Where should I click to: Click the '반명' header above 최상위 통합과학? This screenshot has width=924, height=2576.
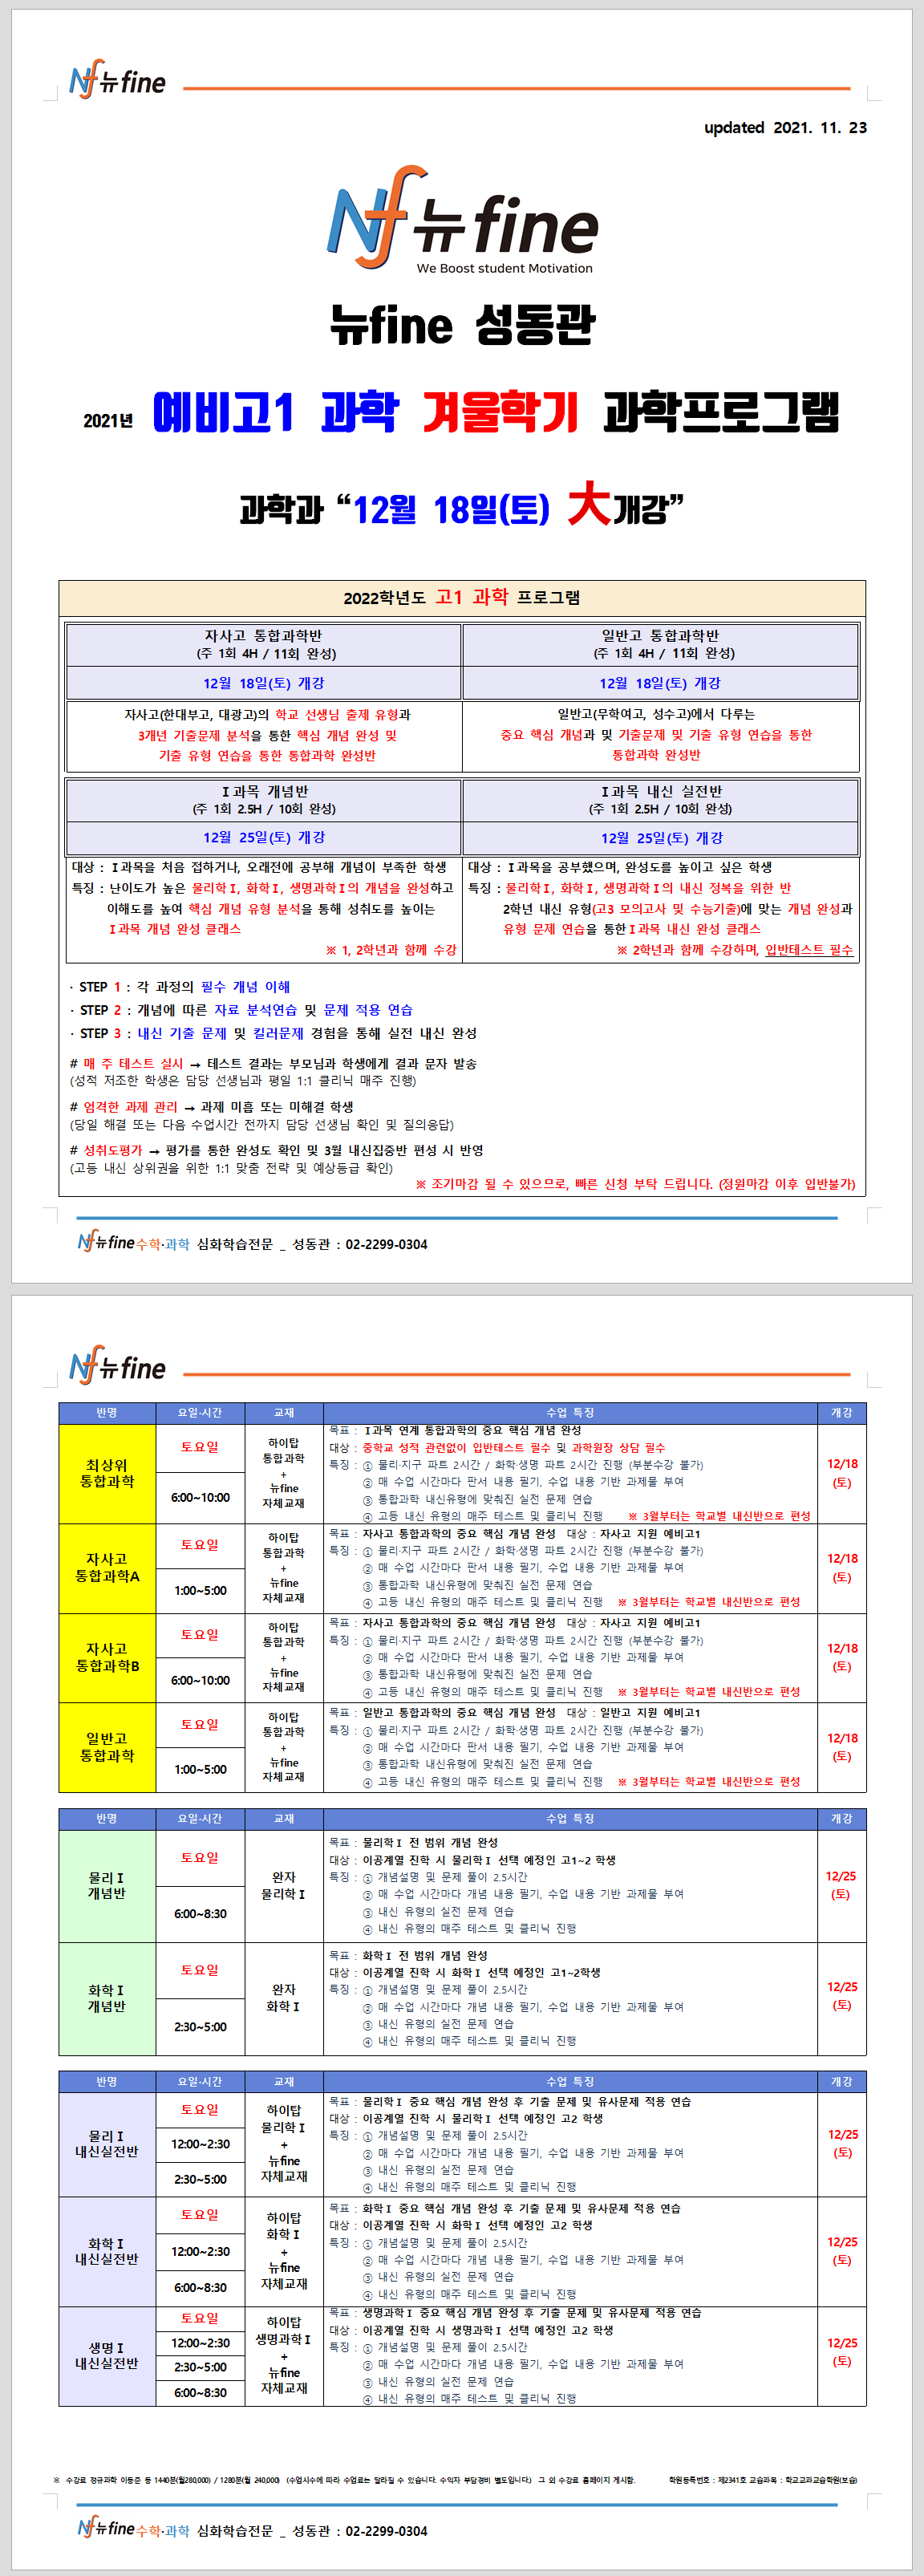[x=107, y=1412]
